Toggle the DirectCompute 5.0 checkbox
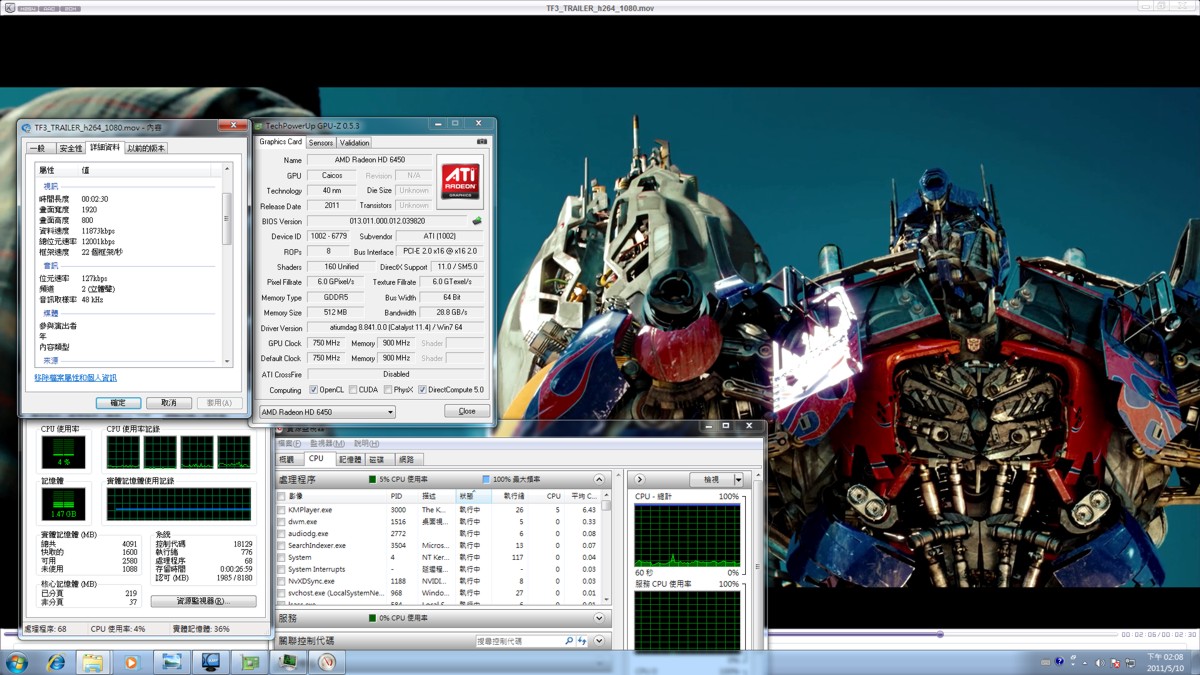The width and height of the screenshot is (1200, 675). tap(423, 390)
